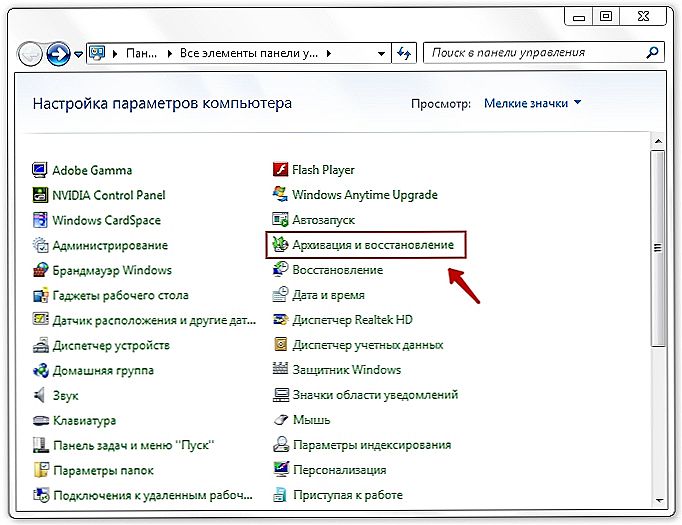The image size is (682, 525).
Task: Open the Мышь link
Action: click(311, 420)
